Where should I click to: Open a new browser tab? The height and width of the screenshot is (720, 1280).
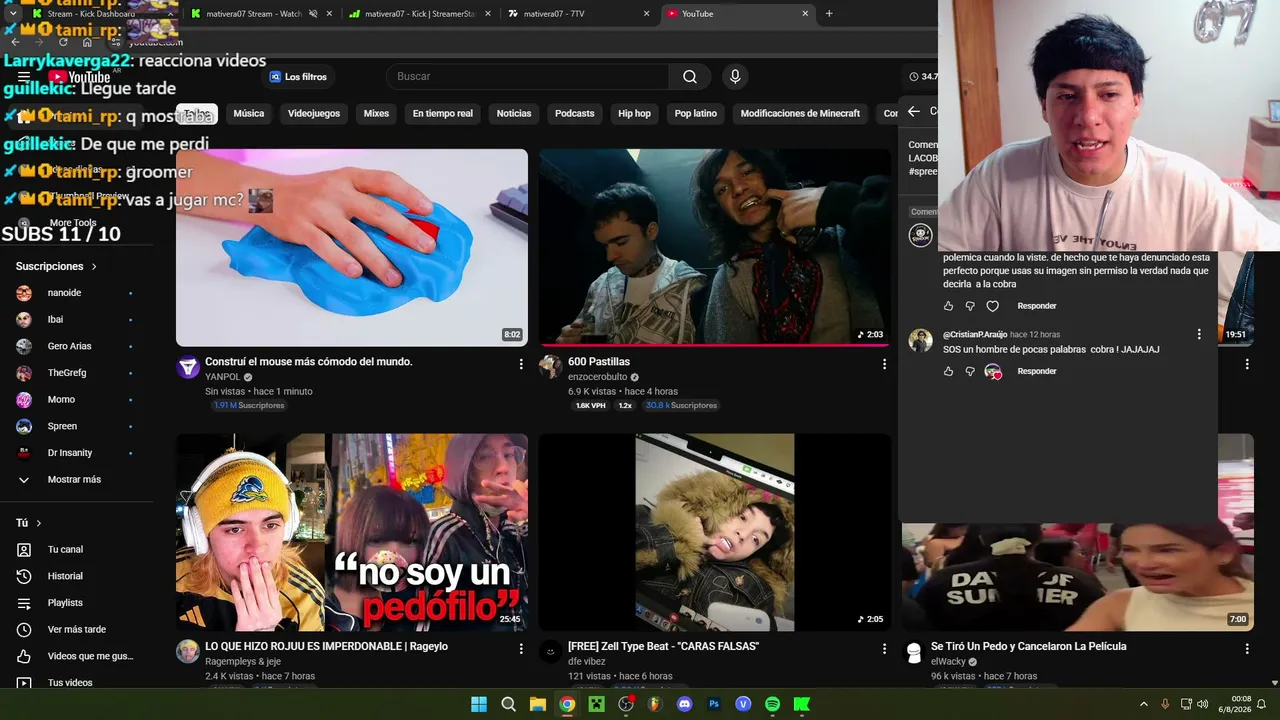coord(829,14)
